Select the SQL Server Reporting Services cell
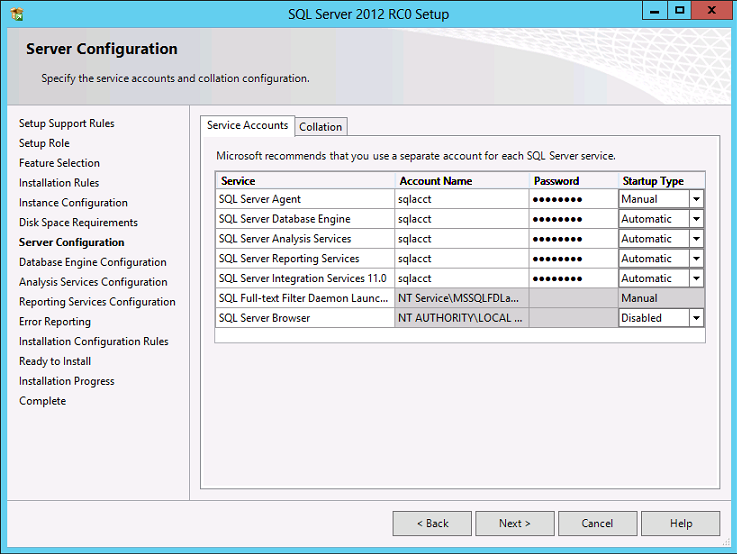737x554 pixels. [305, 258]
